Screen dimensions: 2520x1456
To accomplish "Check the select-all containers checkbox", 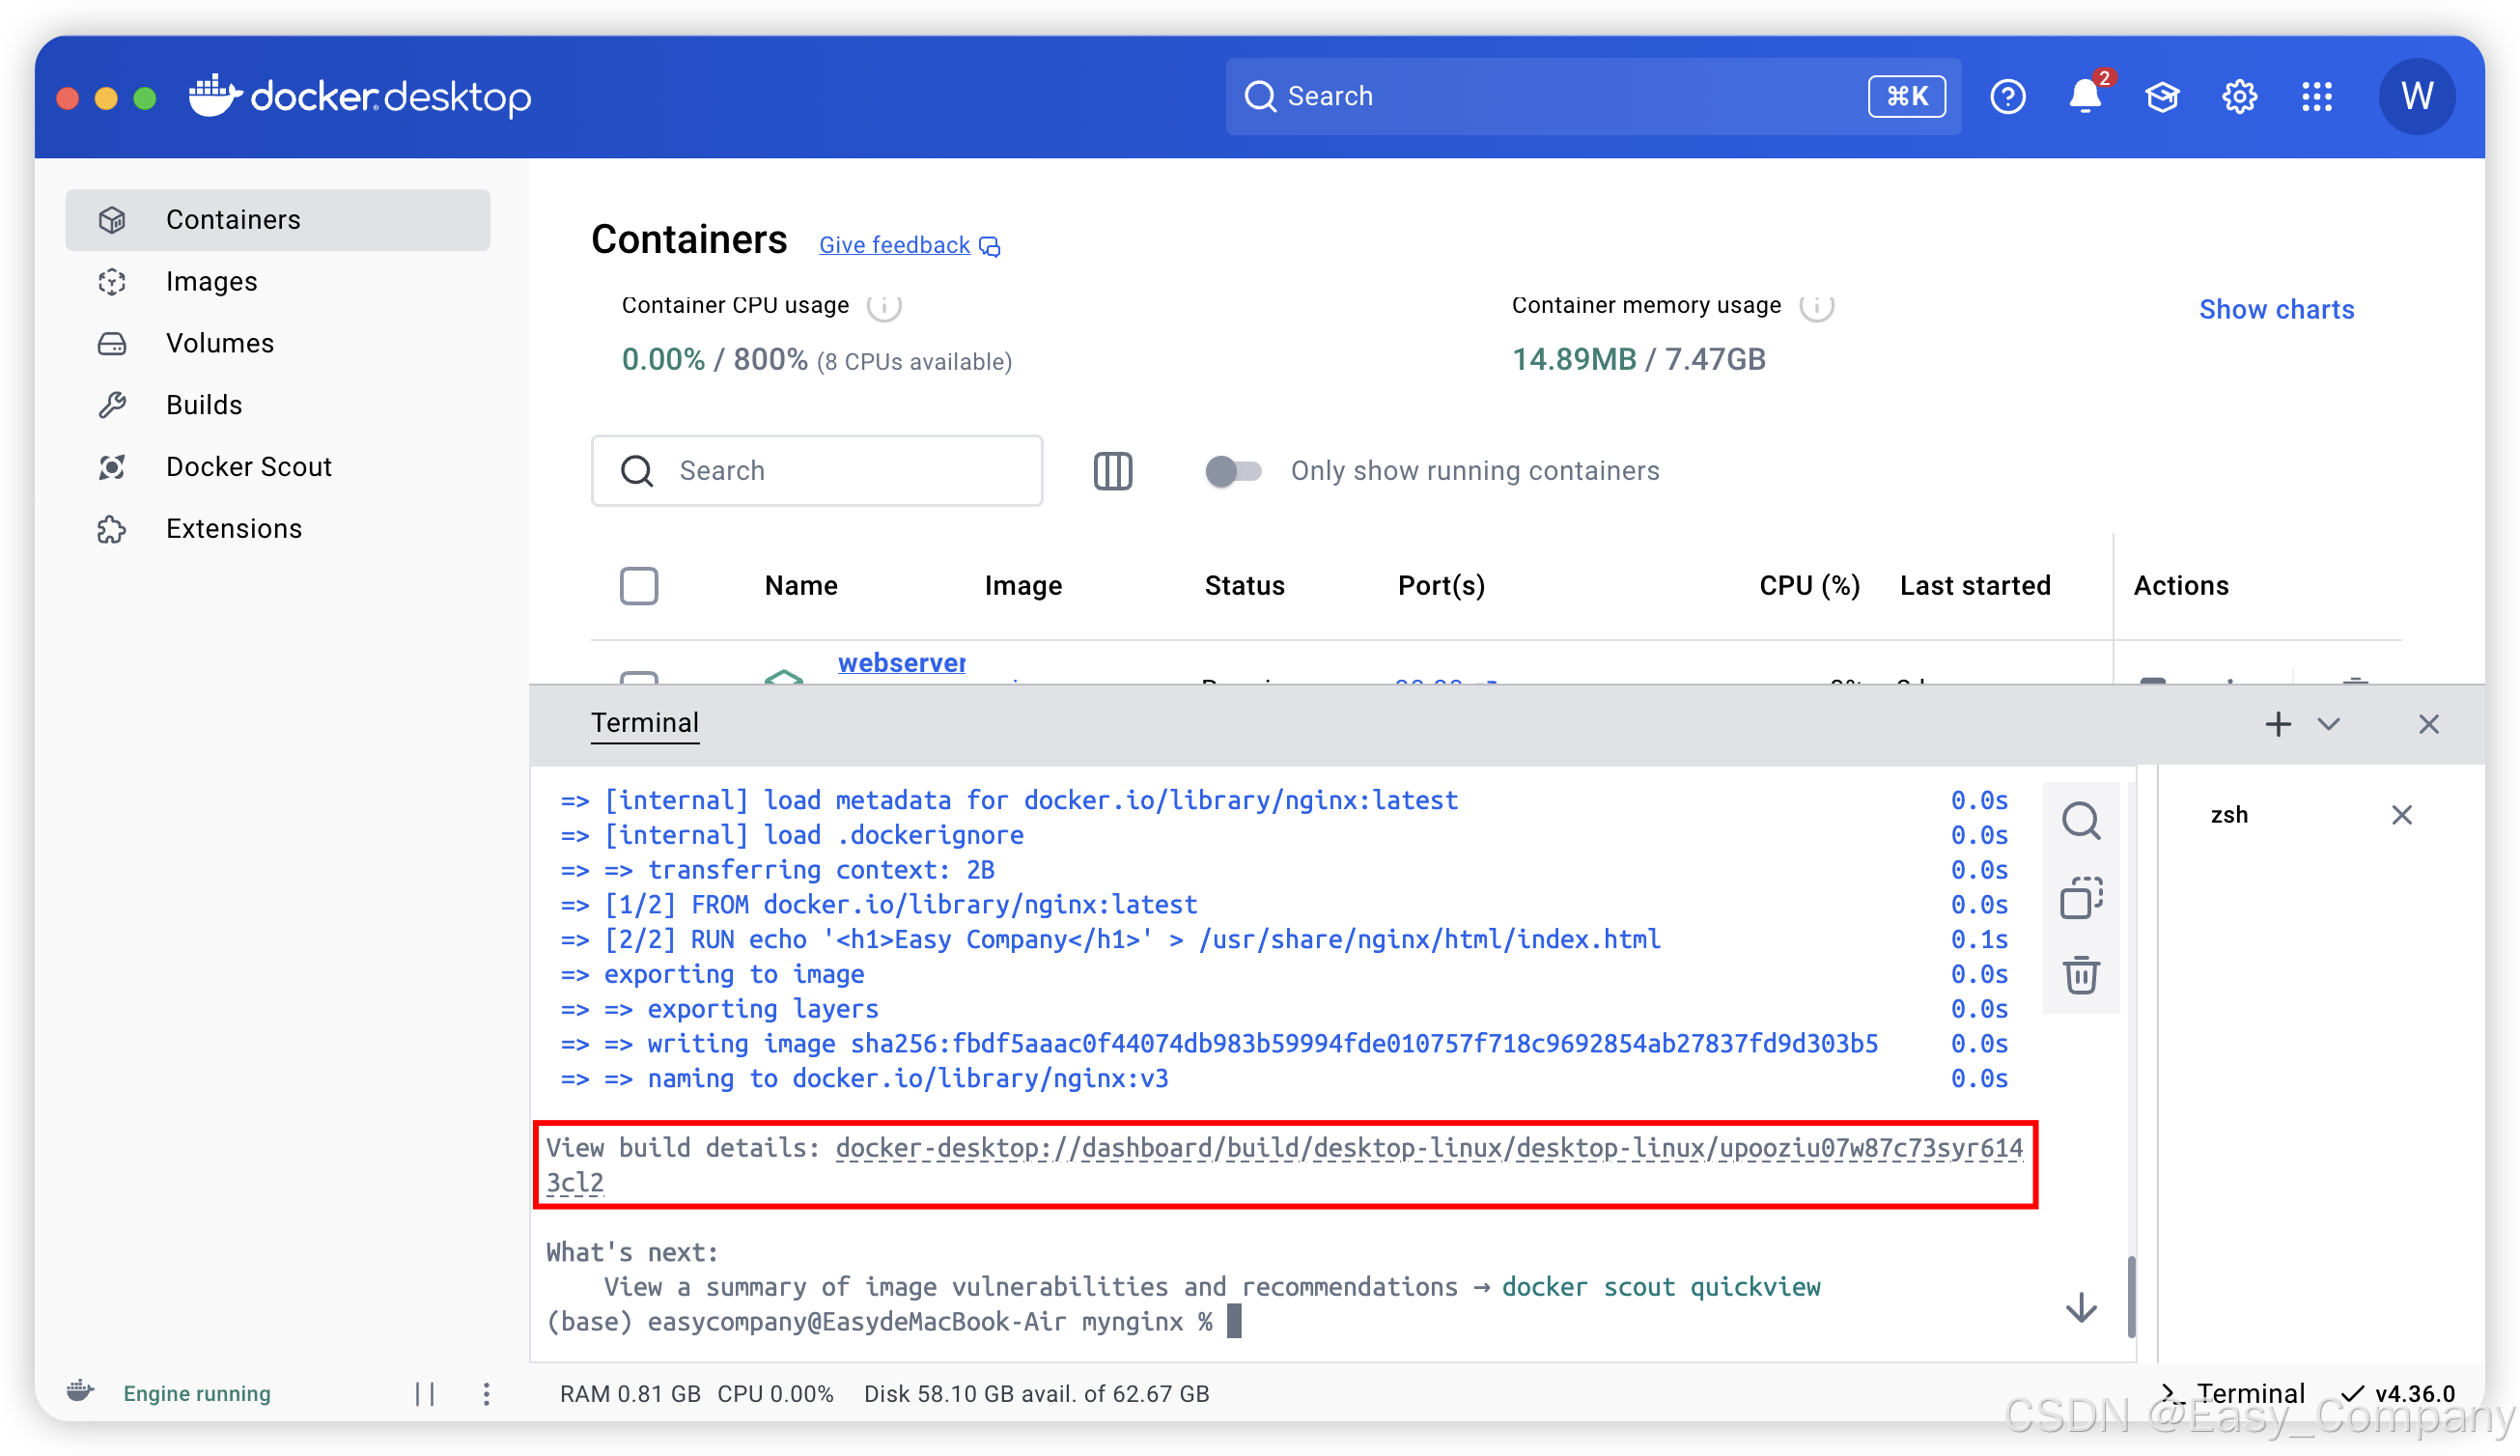I will pyautogui.click(x=638, y=586).
